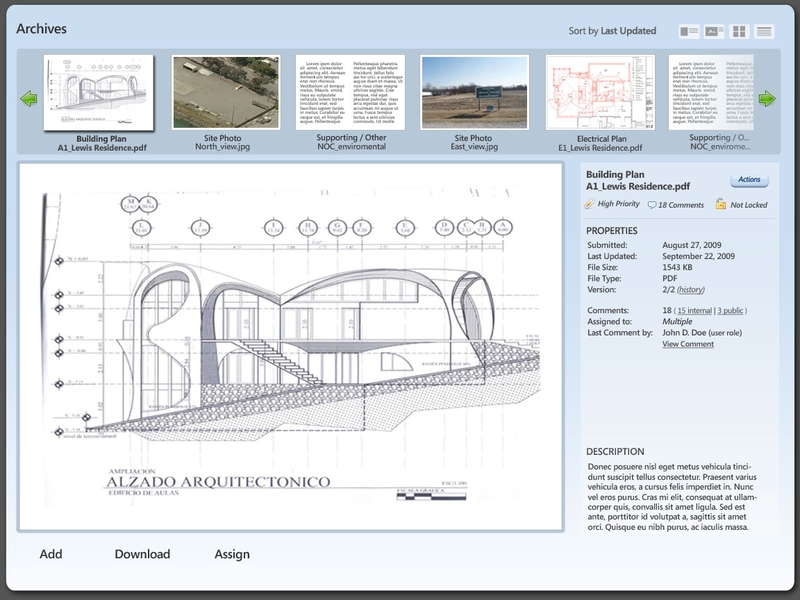
Task: Click the Assign button
Action: [x=232, y=555]
